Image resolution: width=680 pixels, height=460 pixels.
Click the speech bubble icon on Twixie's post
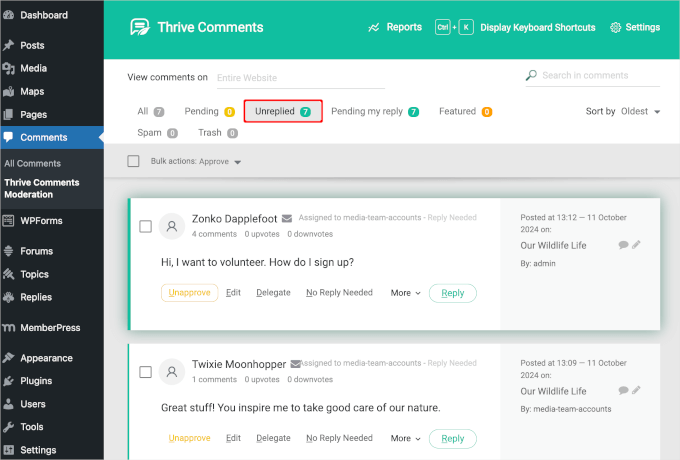(623, 390)
